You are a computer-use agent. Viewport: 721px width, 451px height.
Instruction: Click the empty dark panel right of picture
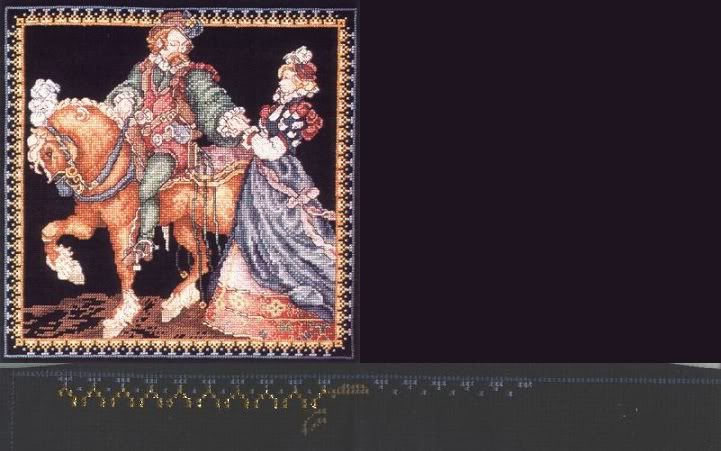click(540, 180)
